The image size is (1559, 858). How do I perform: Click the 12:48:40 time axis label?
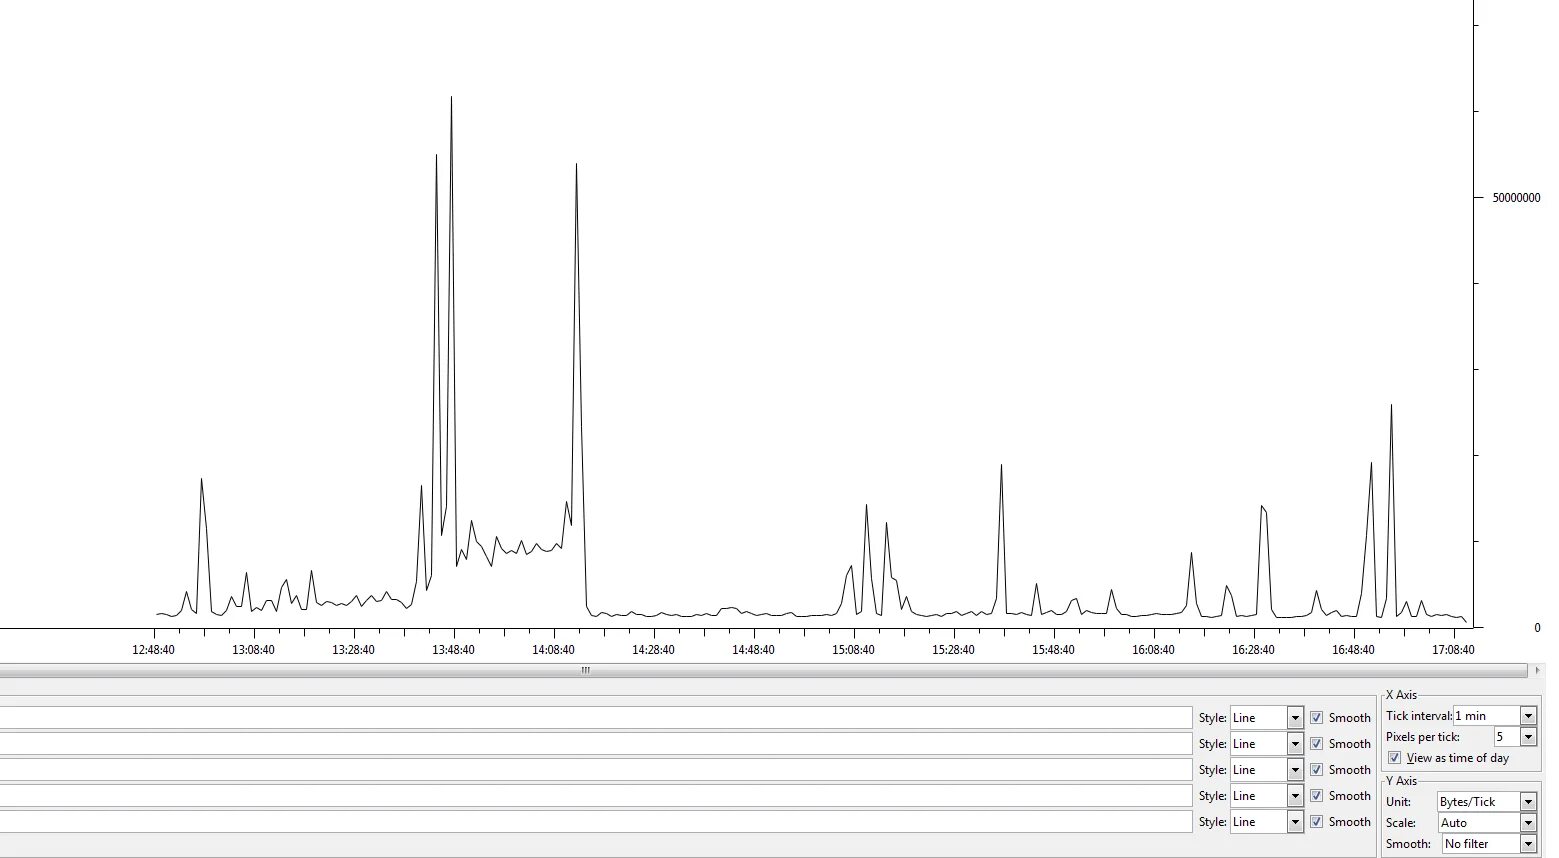click(153, 650)
